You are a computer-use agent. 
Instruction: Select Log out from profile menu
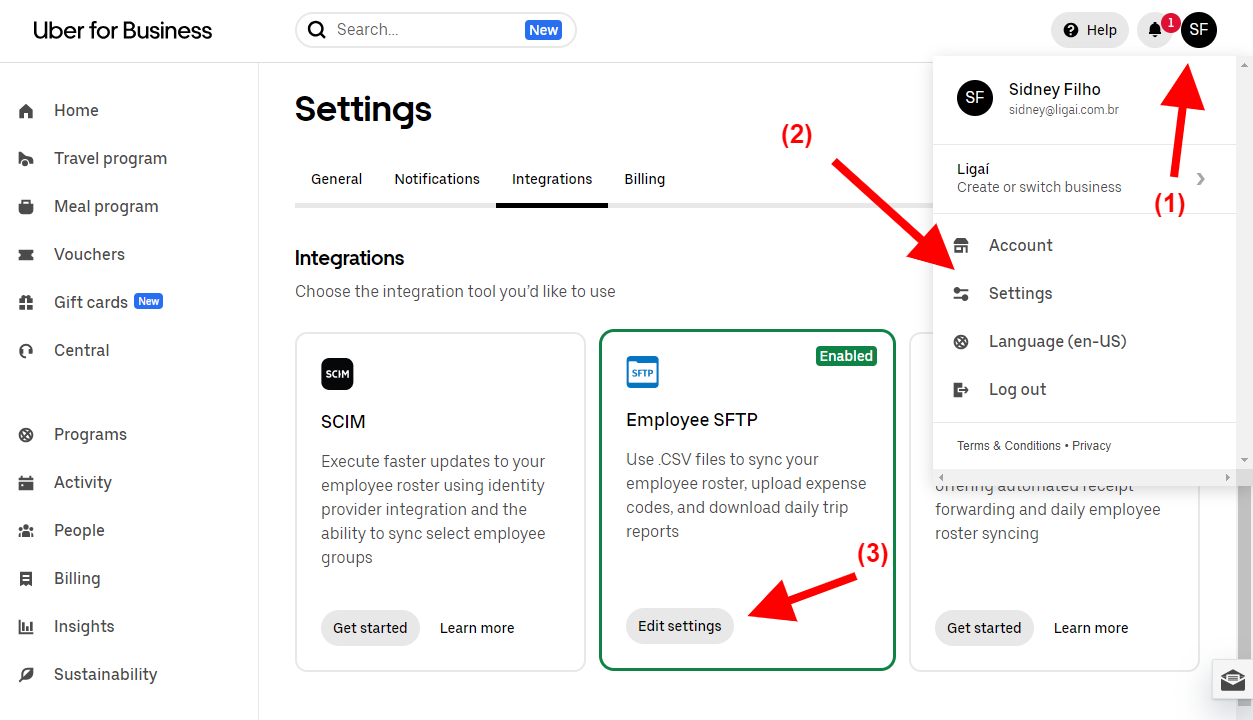(x=1017, y=390)
